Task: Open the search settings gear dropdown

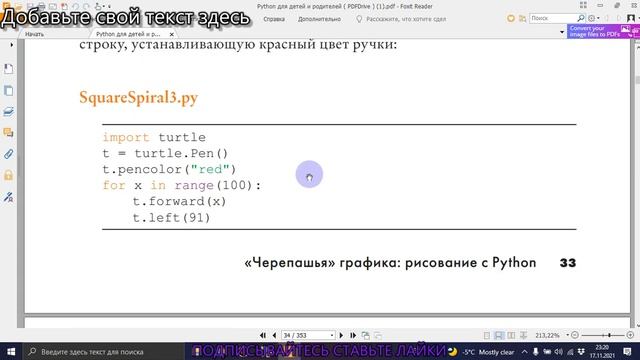Action: pos(593,18)
